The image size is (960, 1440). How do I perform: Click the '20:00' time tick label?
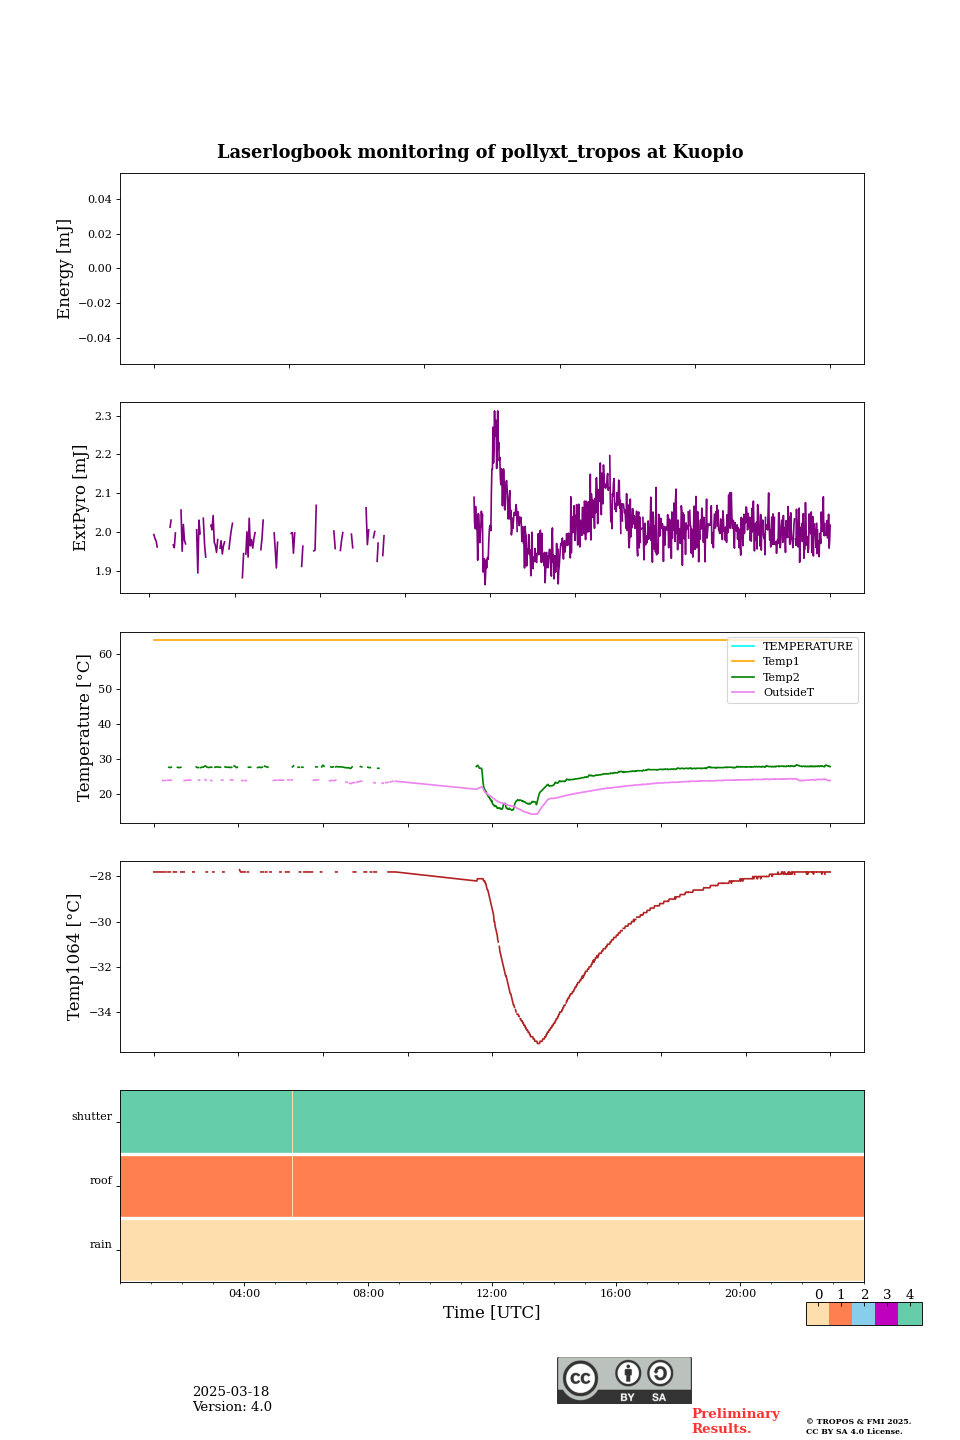click(740, 1293)
